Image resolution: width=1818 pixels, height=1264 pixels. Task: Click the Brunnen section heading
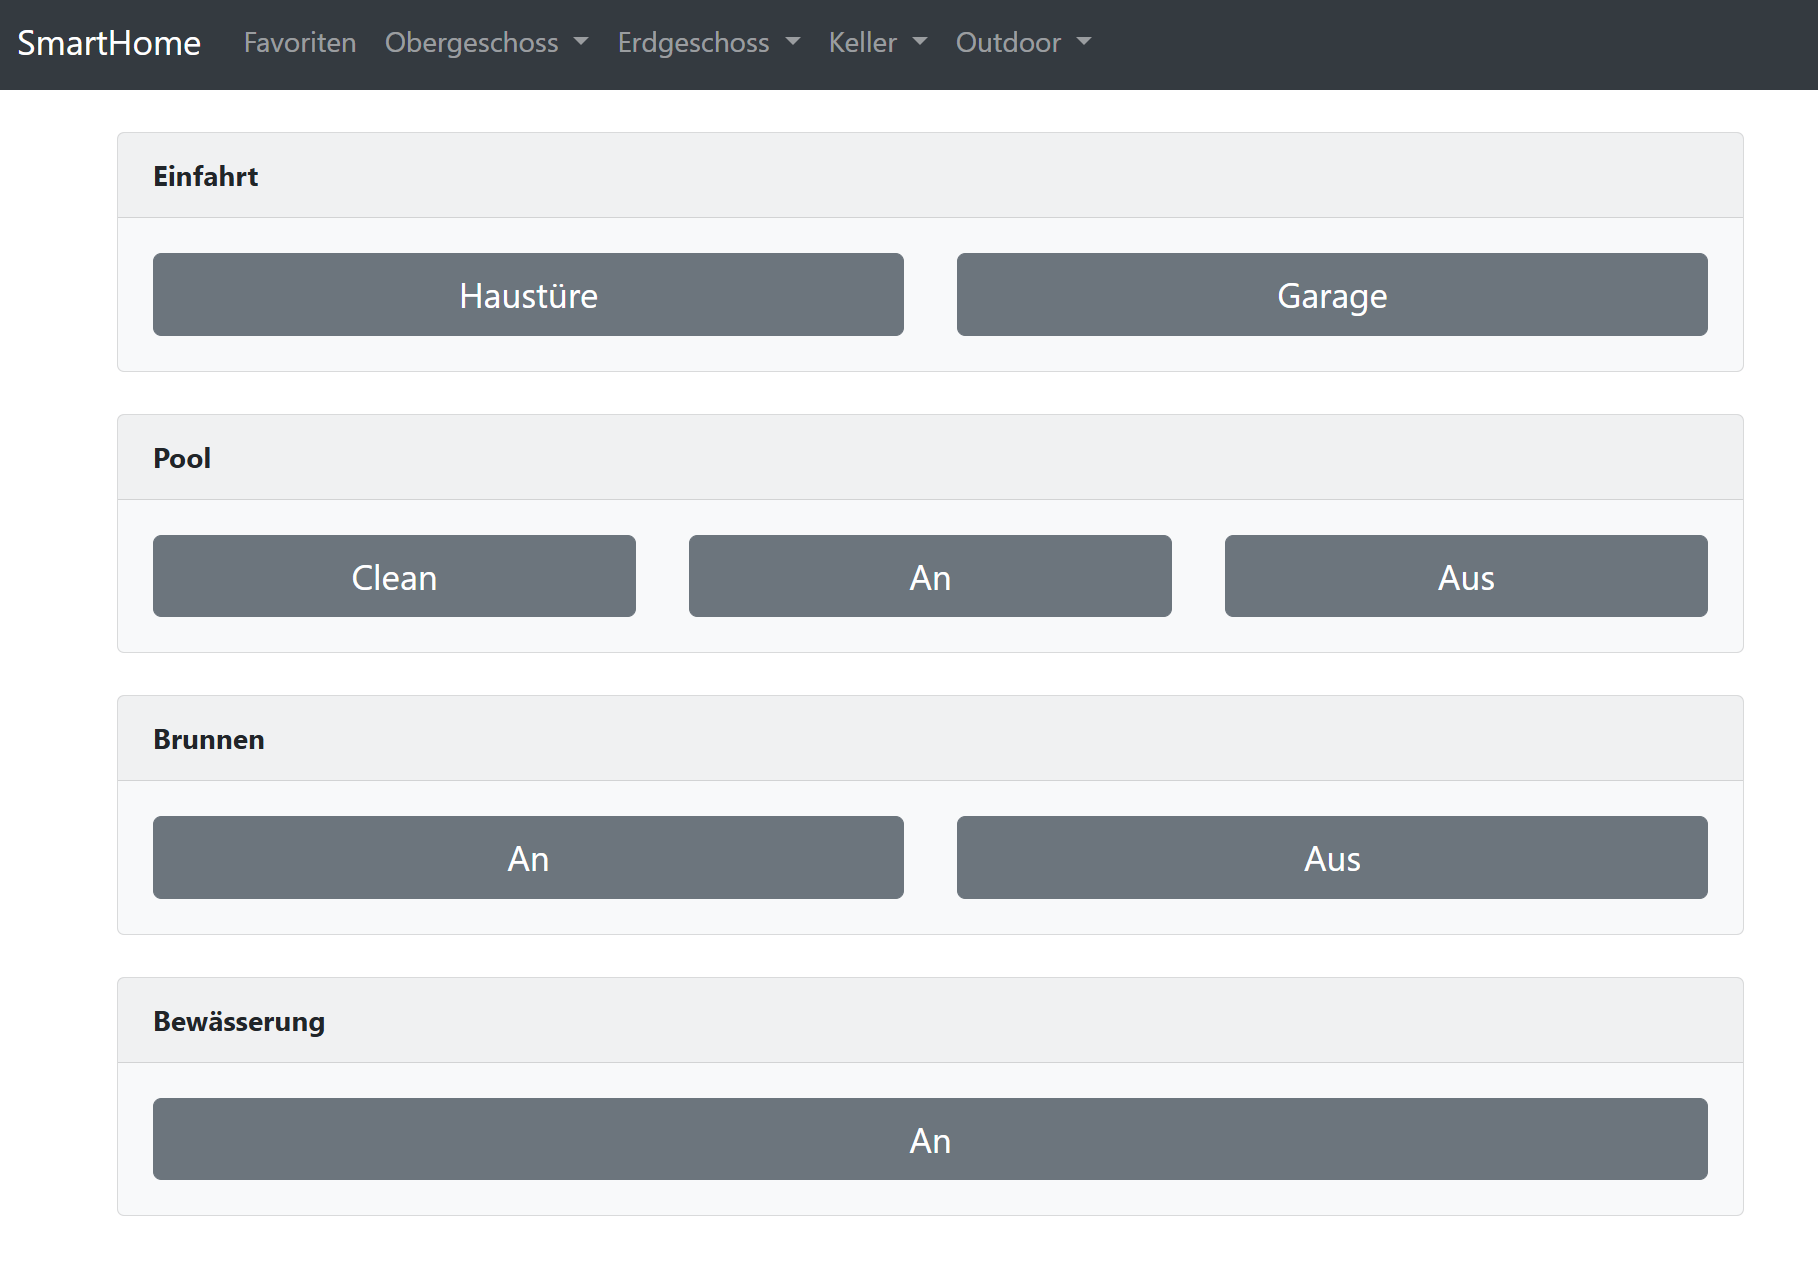[209, 739]
